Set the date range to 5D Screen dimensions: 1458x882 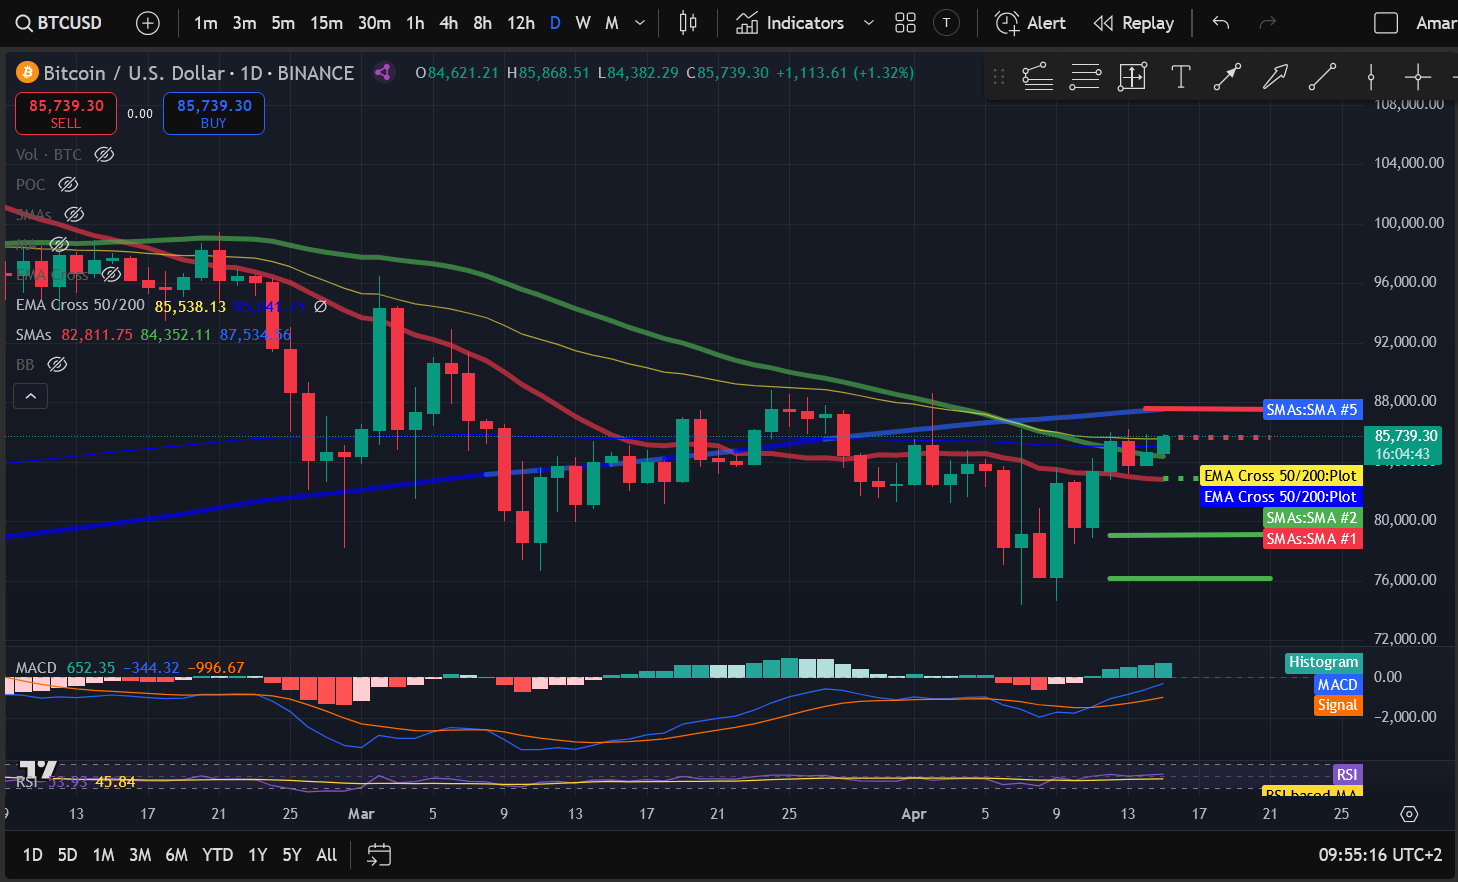tap(67, 855)
